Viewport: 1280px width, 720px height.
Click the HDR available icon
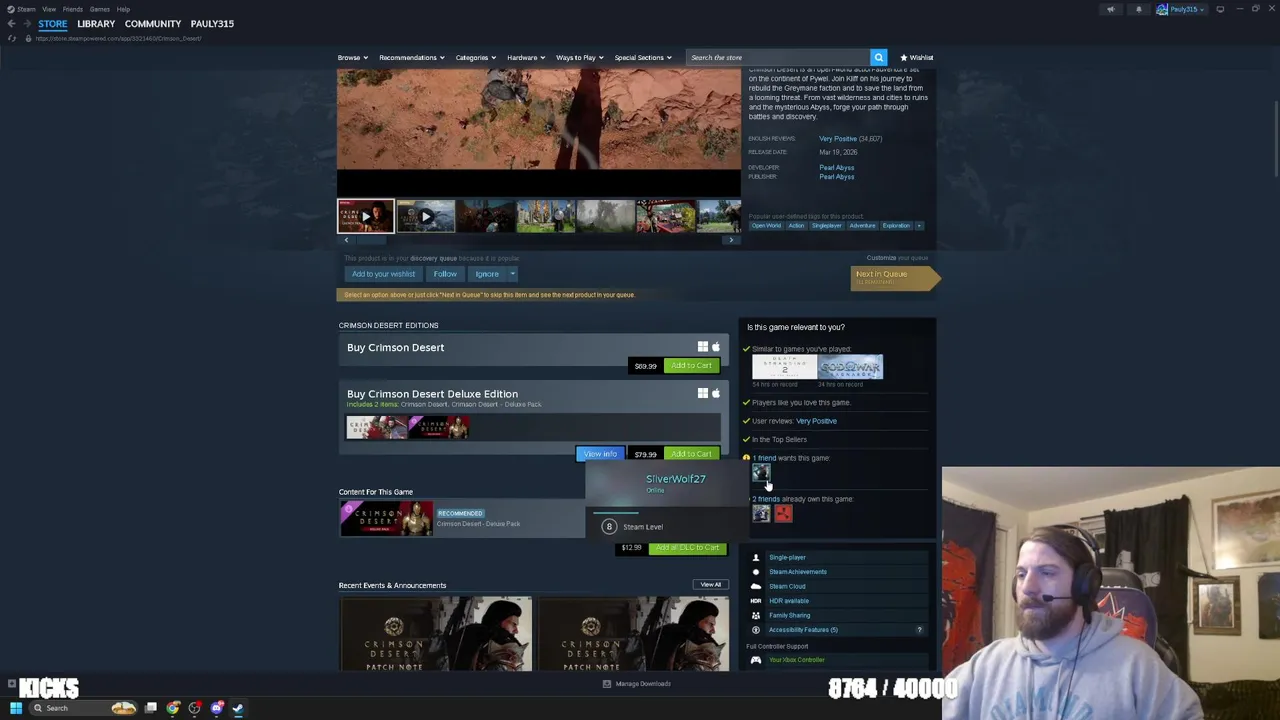tap(756, 601)
